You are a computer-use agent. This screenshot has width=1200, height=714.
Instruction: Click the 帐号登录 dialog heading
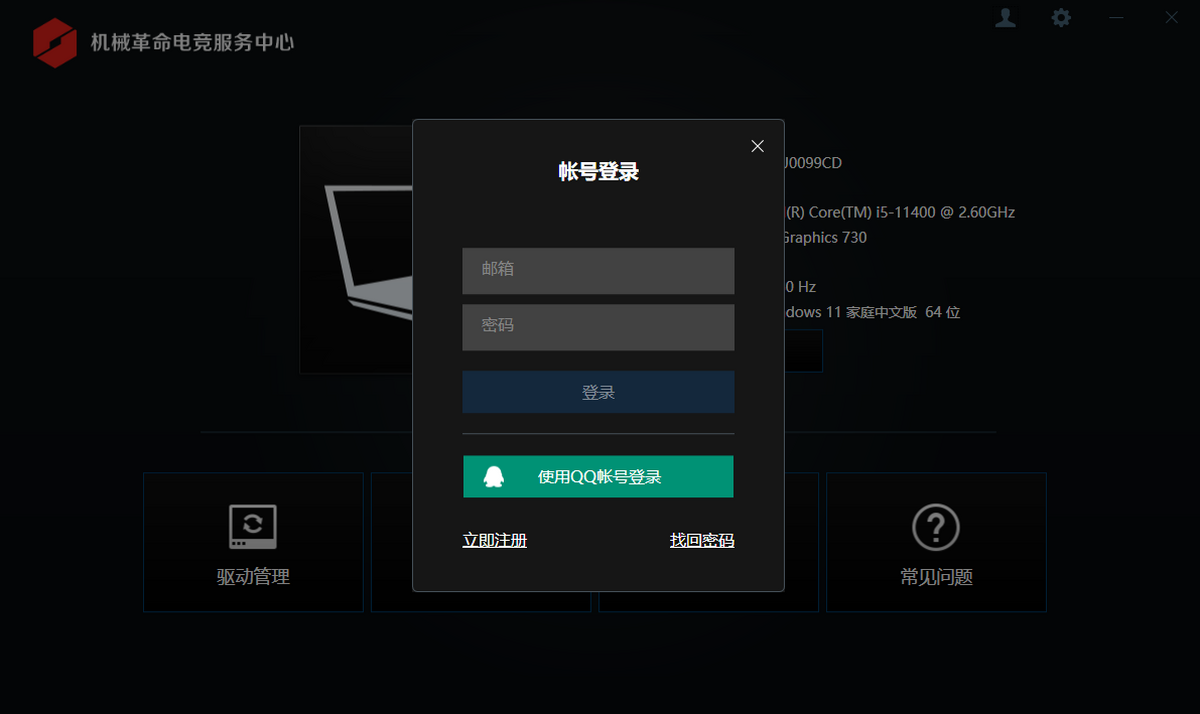tap(598, 172)
